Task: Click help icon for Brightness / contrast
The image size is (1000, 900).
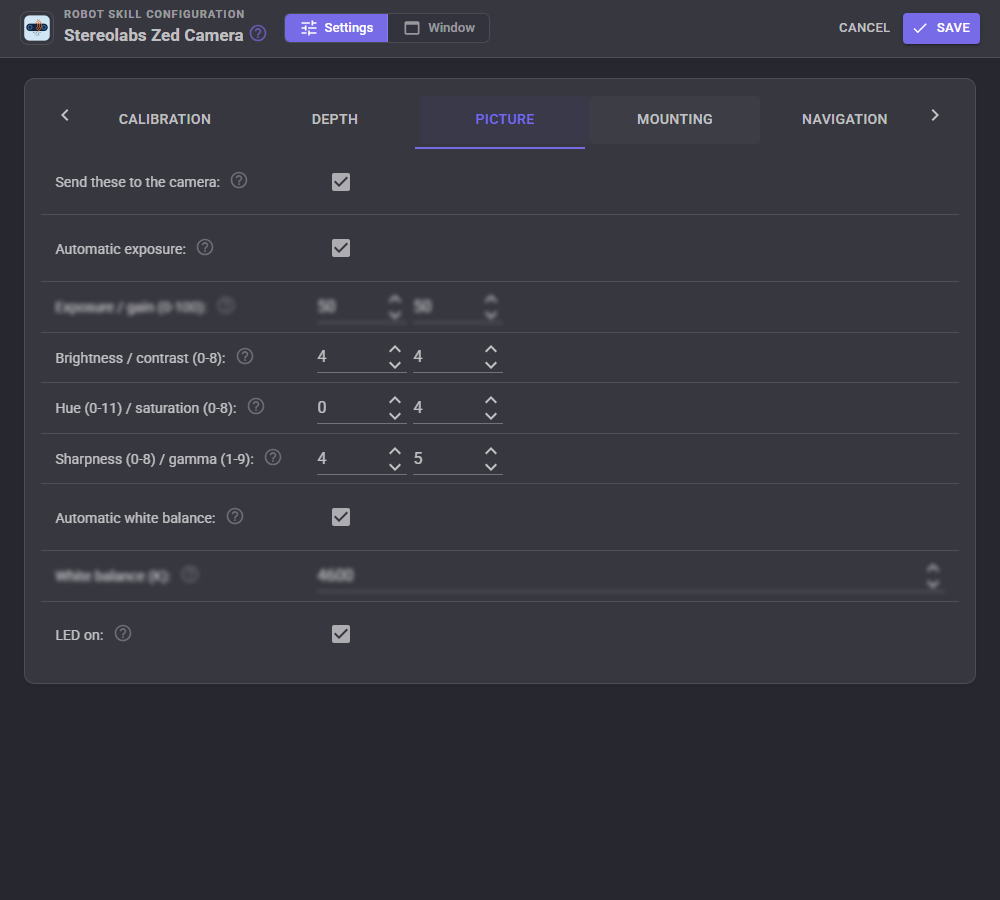Action: pos(245,357)
